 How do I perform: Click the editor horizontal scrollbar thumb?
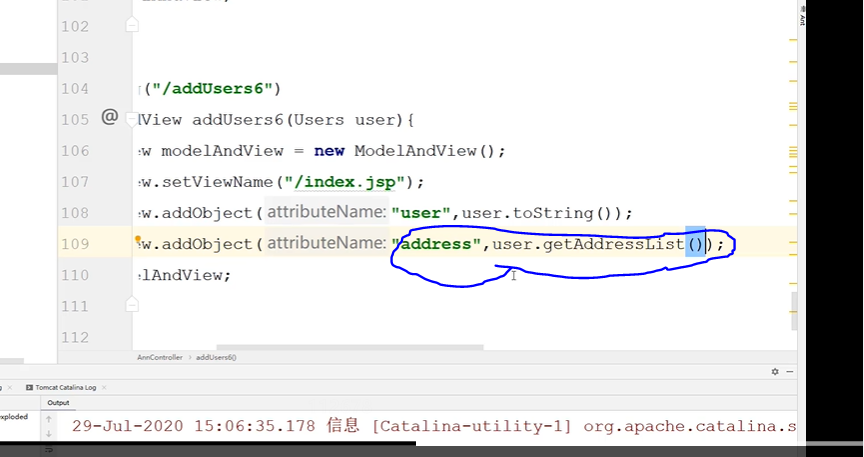(x=350, y=348)
